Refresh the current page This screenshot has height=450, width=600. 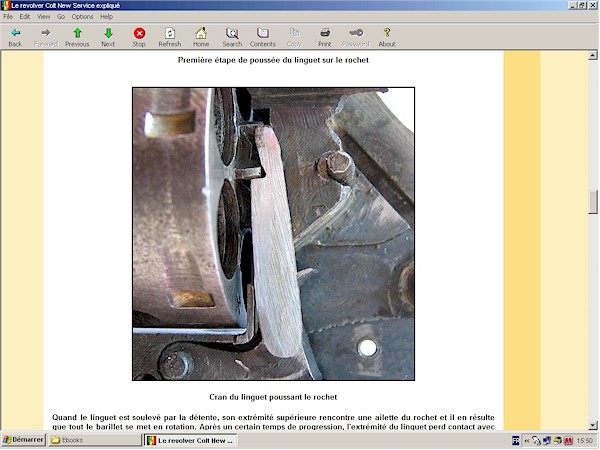pos(170,37)
